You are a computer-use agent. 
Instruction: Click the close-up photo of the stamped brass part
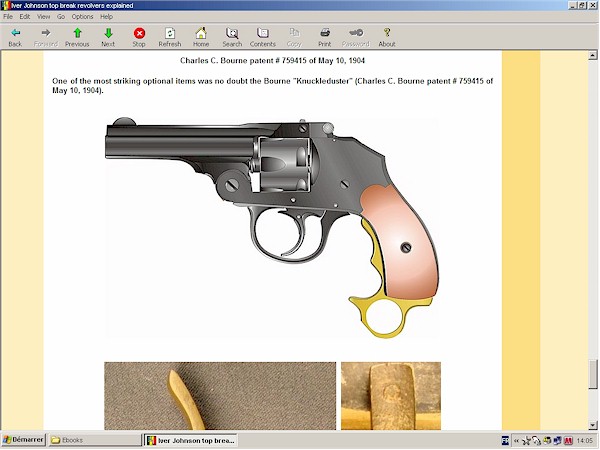click(x=391, y=396)
